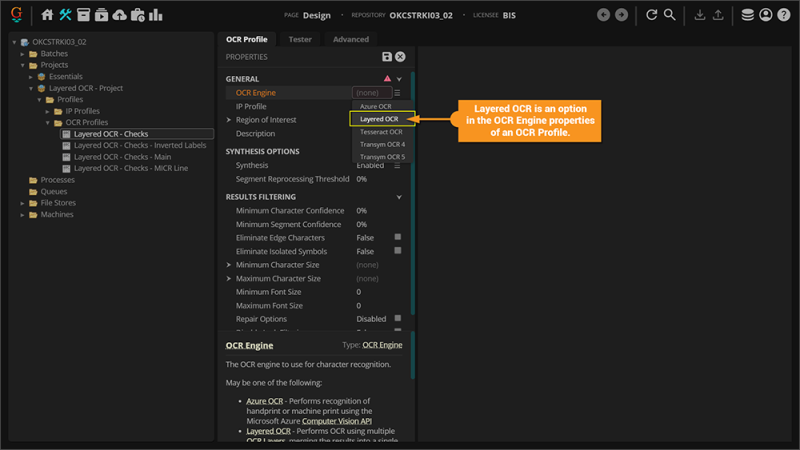Viewport: 800px width, 450px height.
Task: Switch to the OCR Profile tab
Action: tap(246, 39)
